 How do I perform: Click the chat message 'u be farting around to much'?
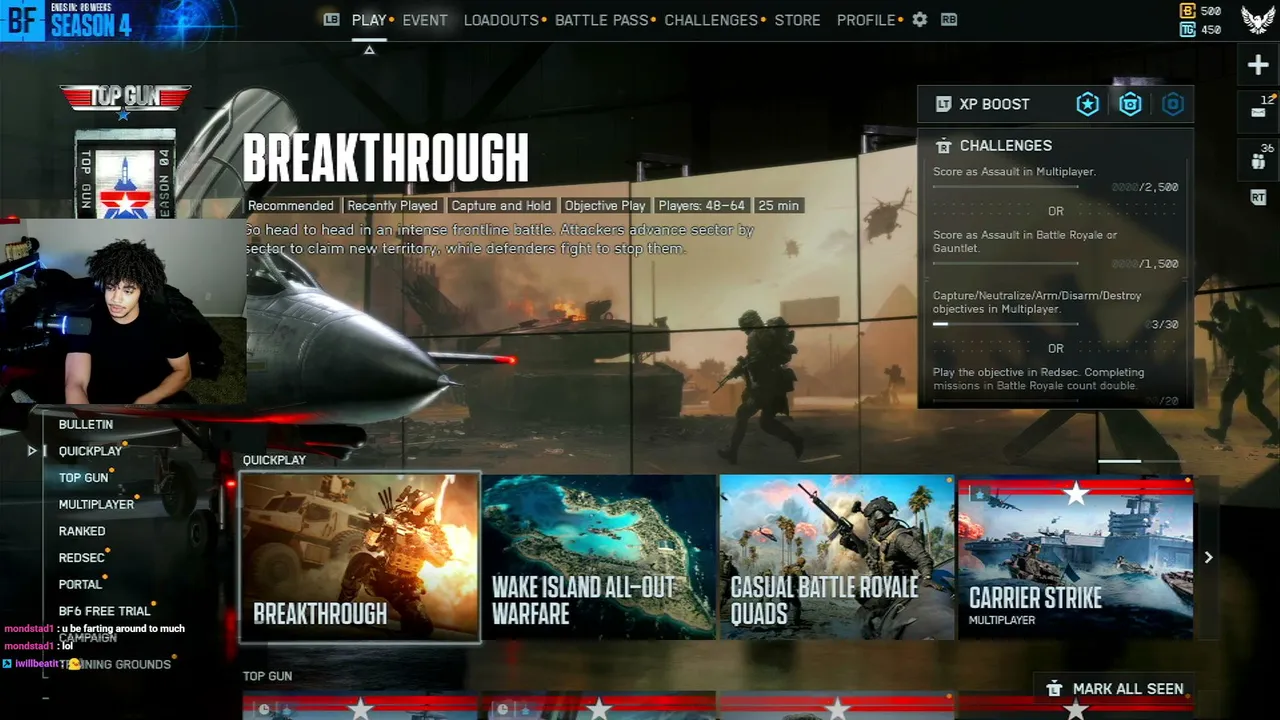click(x=123, y=629)
